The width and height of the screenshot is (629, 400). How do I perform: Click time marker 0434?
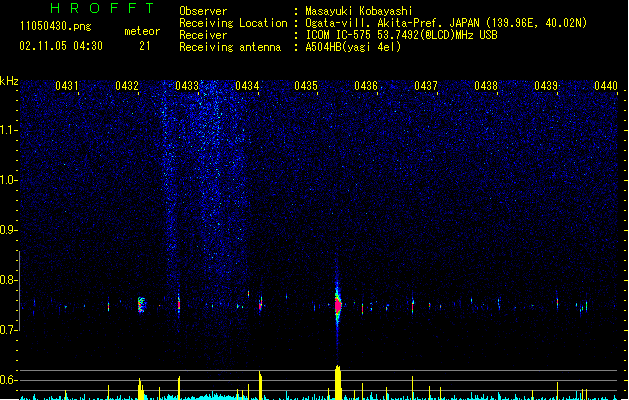(x=247, y=86)
